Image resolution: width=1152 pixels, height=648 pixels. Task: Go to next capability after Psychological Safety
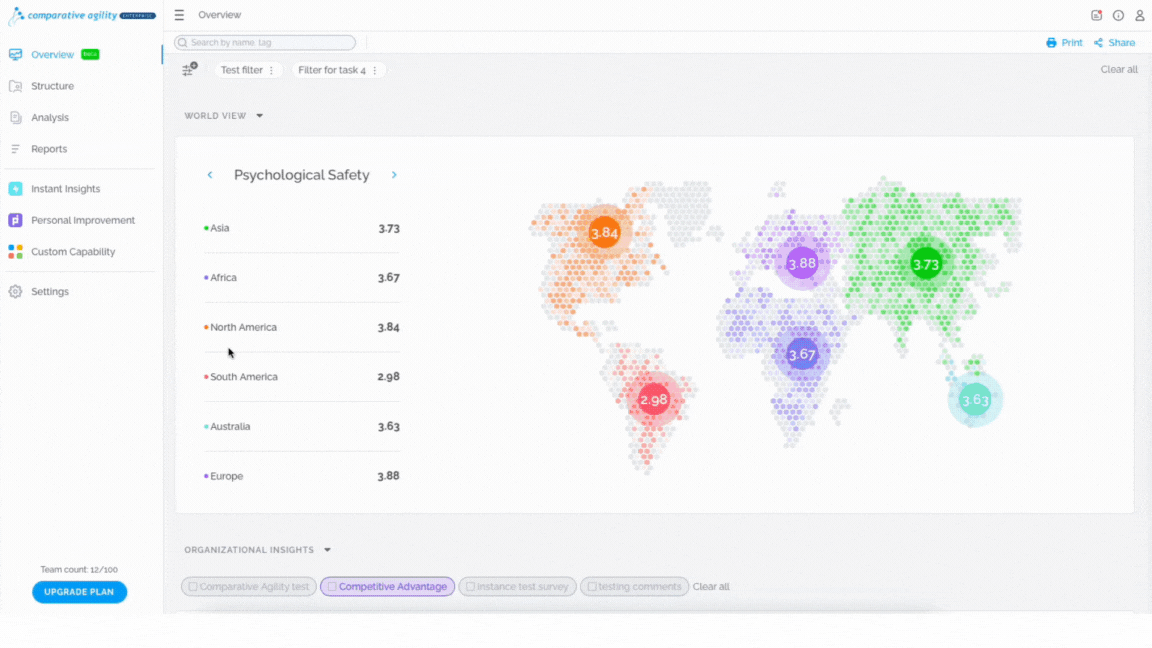395,175
